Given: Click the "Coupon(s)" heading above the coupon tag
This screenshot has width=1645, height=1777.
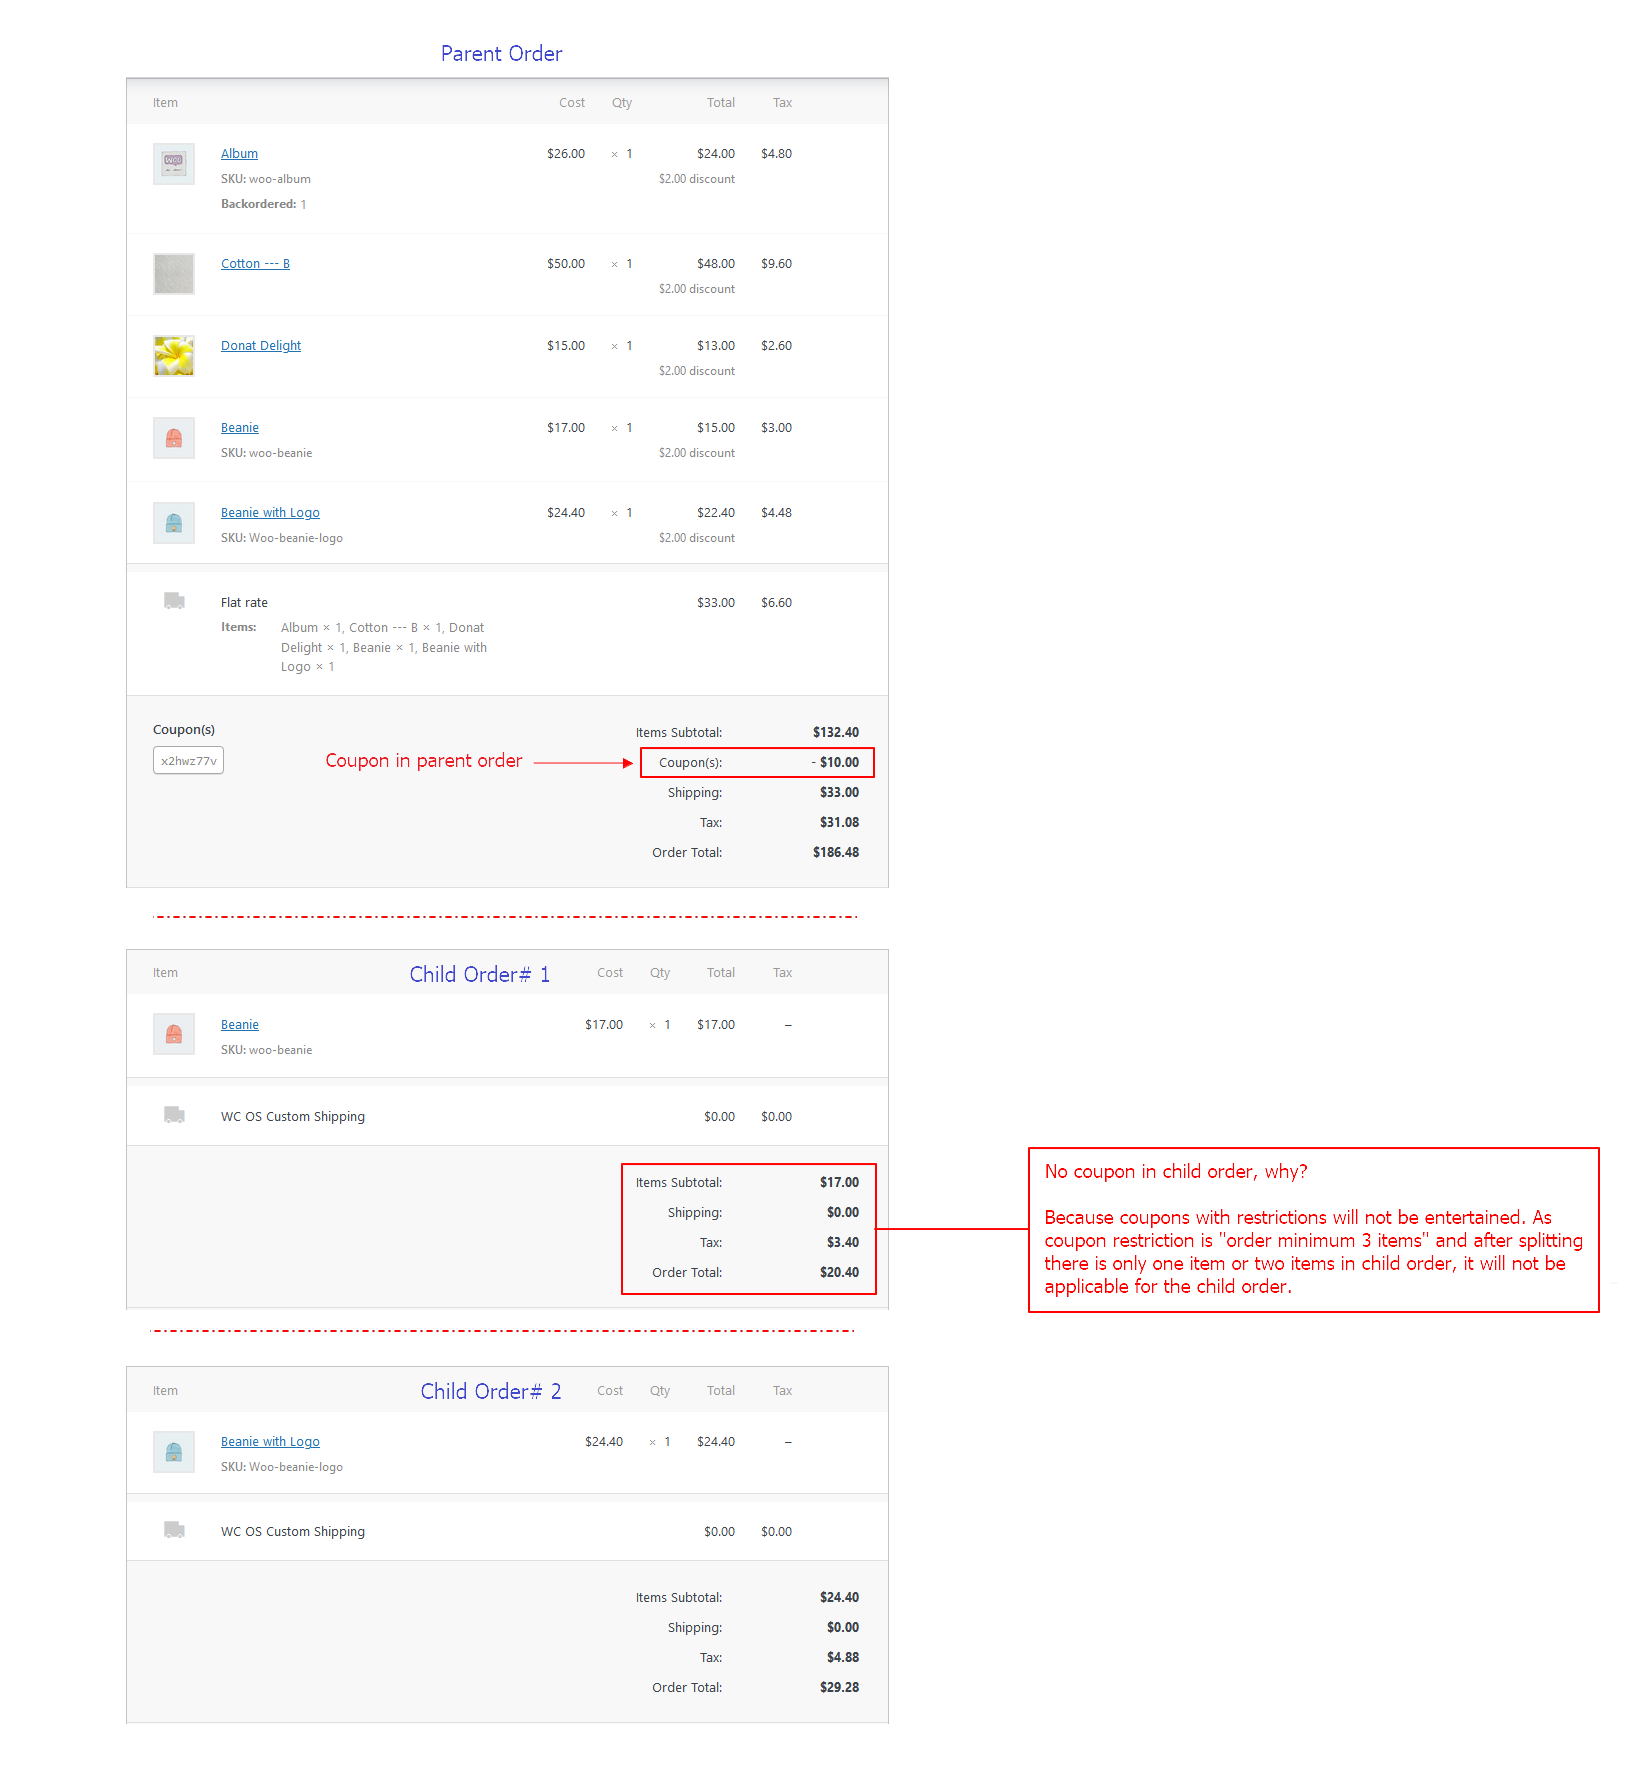Looking at the screenshot, I should pyautogui.click(x=184, y=730).
